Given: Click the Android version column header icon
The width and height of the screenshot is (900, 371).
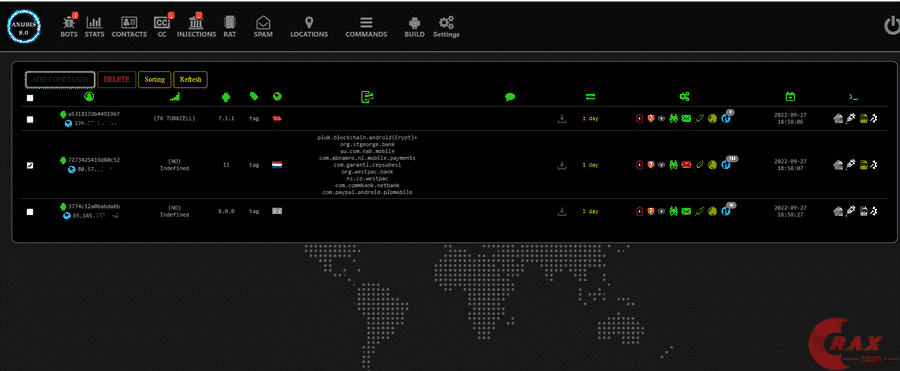Looking at the screenshot, I should [x=226, y=97].
